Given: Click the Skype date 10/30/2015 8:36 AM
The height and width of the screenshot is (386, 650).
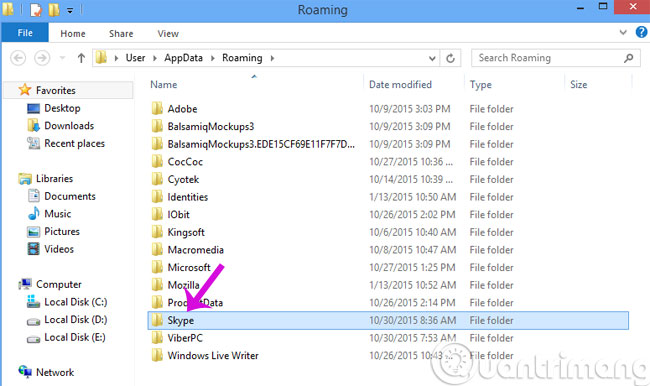Looking at the screenshot, I should point(412,320).
